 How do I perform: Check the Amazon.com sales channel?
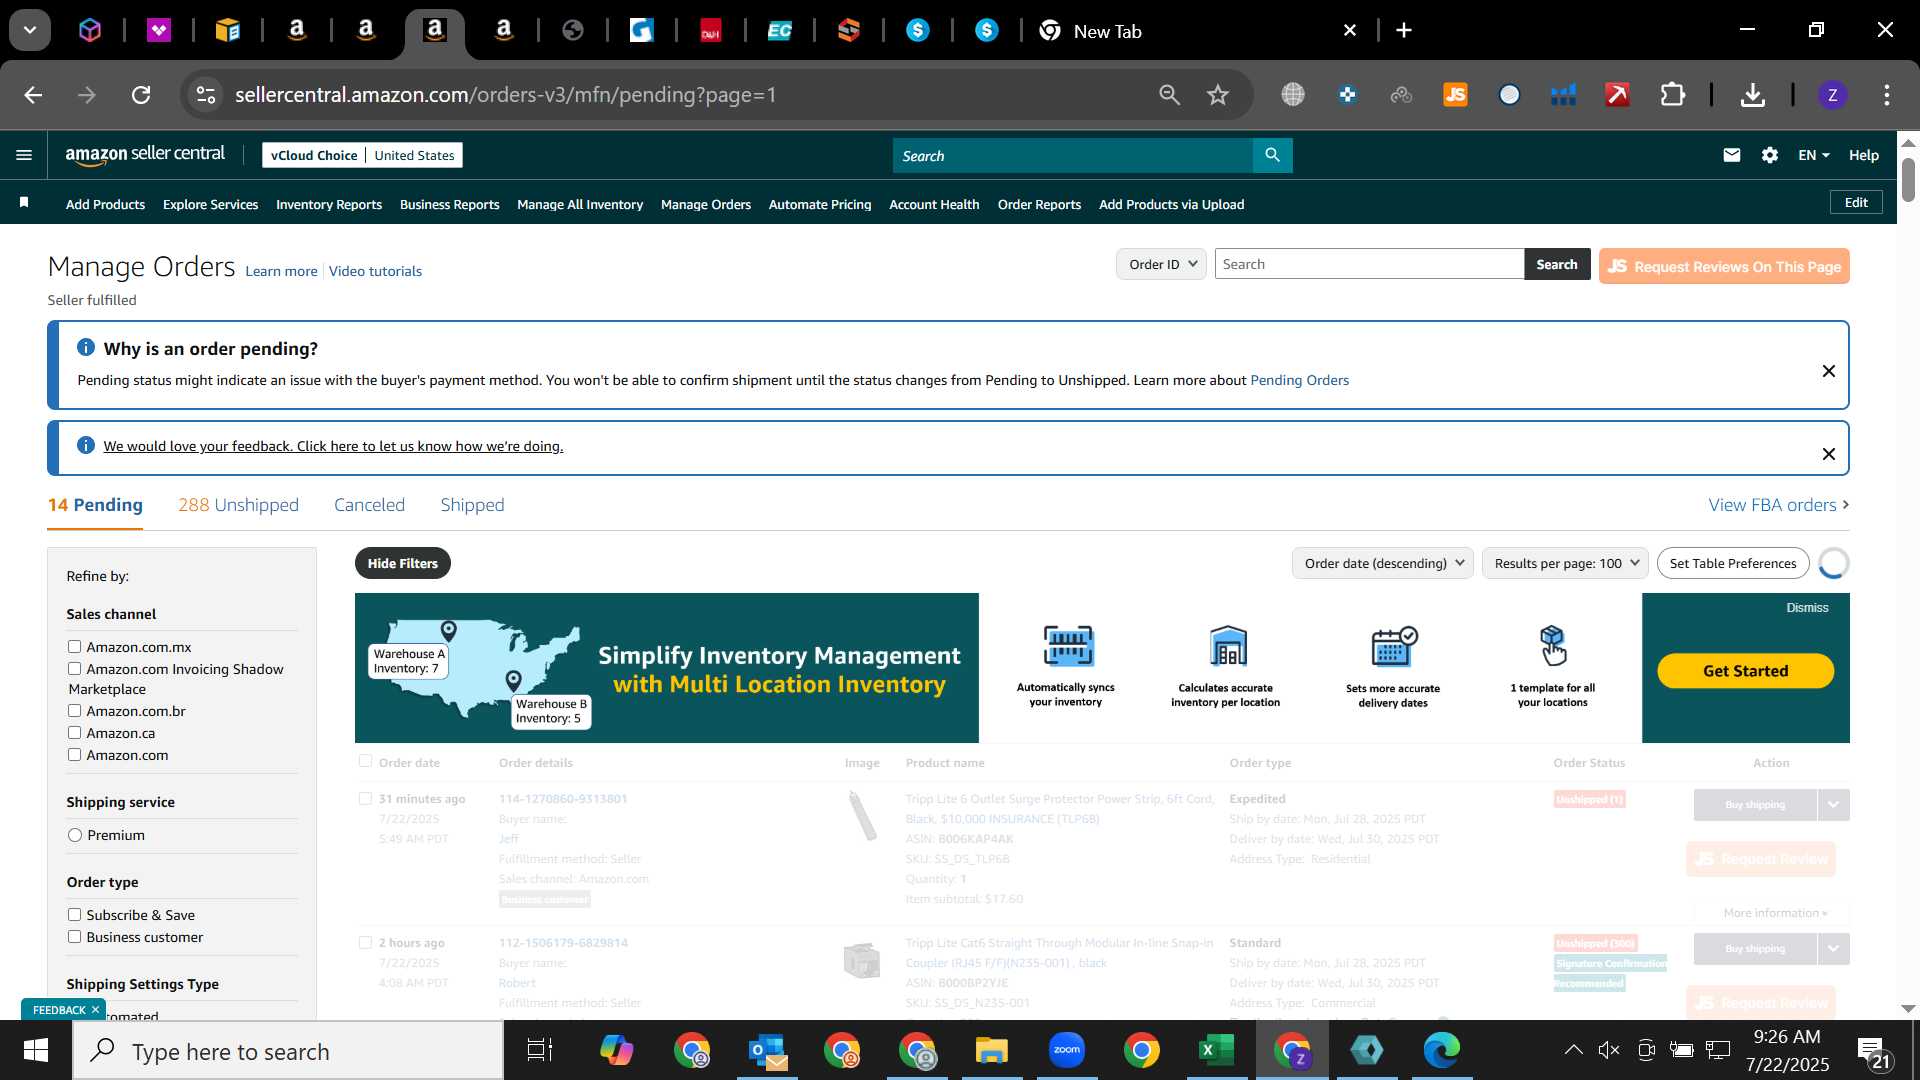tap(74, 755)
